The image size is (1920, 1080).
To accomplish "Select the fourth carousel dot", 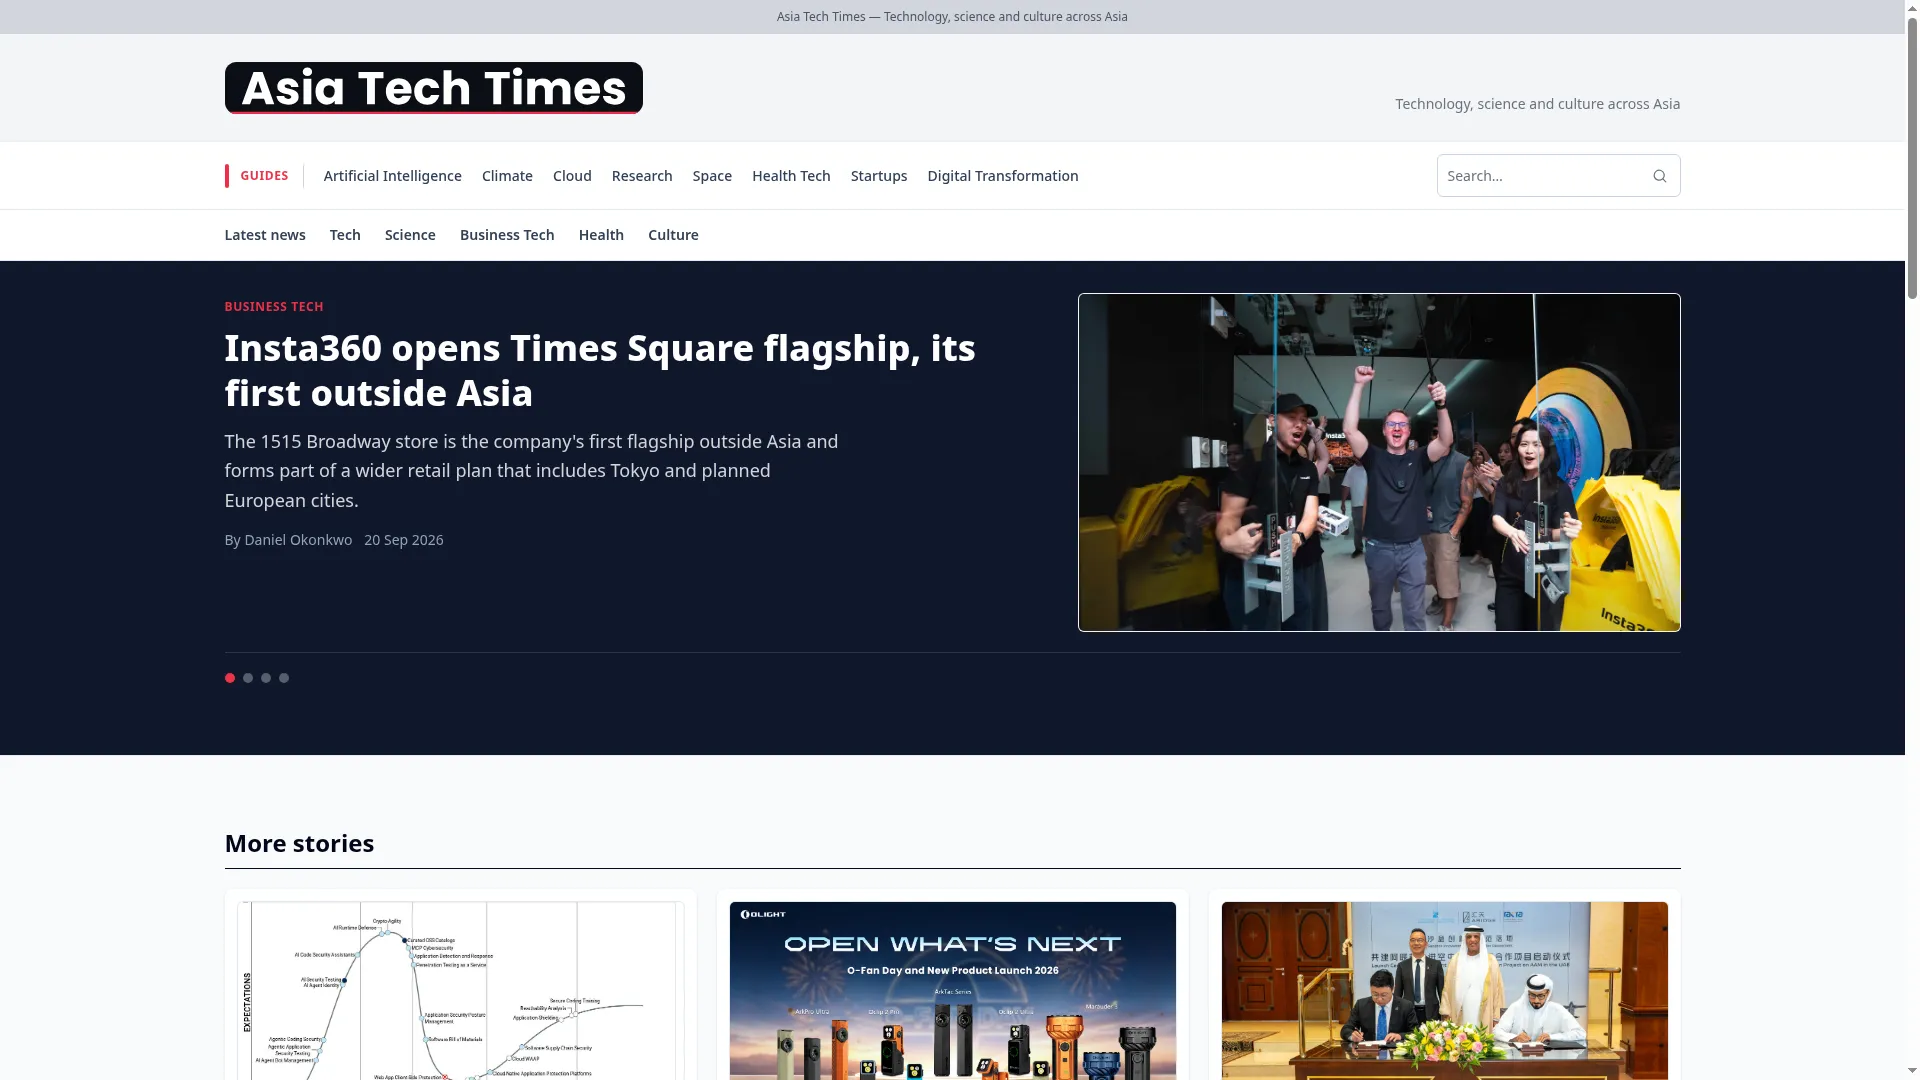I will click(x=284, y=678).
